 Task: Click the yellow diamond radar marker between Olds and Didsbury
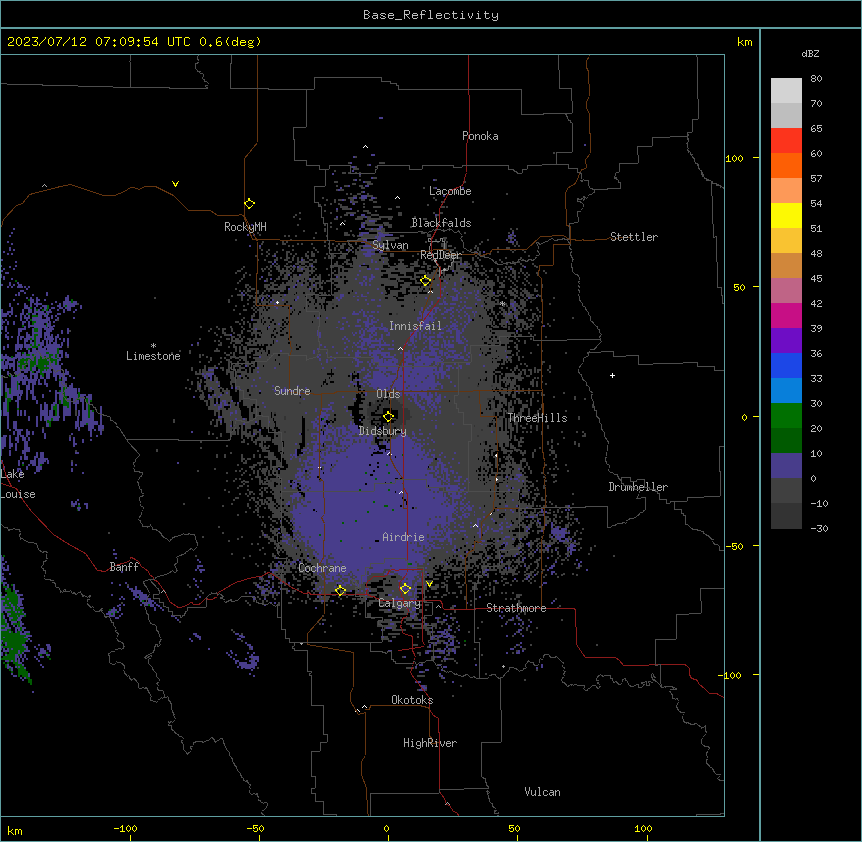click(388, 417)
